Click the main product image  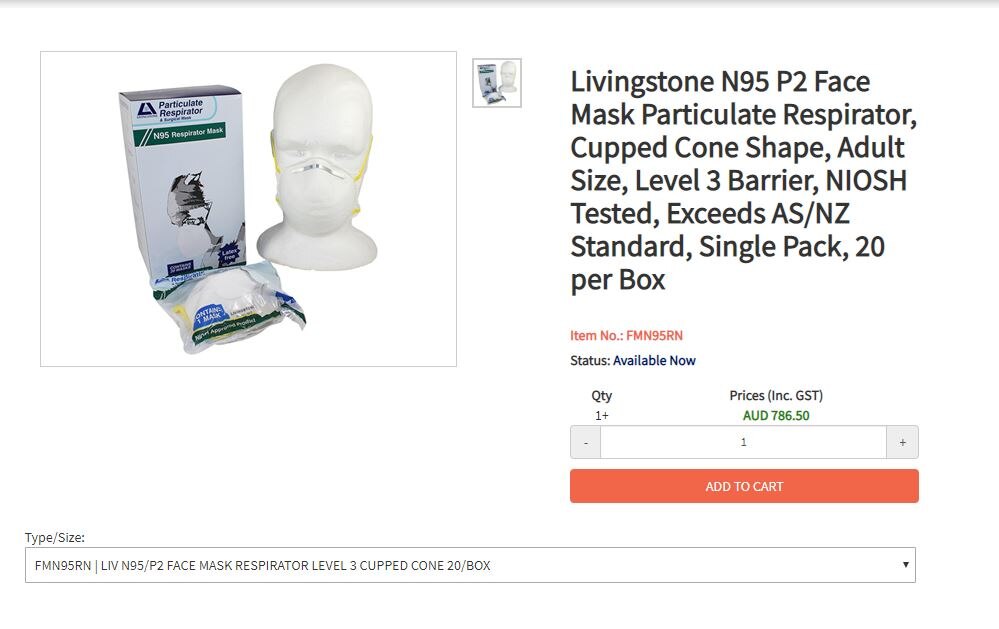[x=248, y=209]
